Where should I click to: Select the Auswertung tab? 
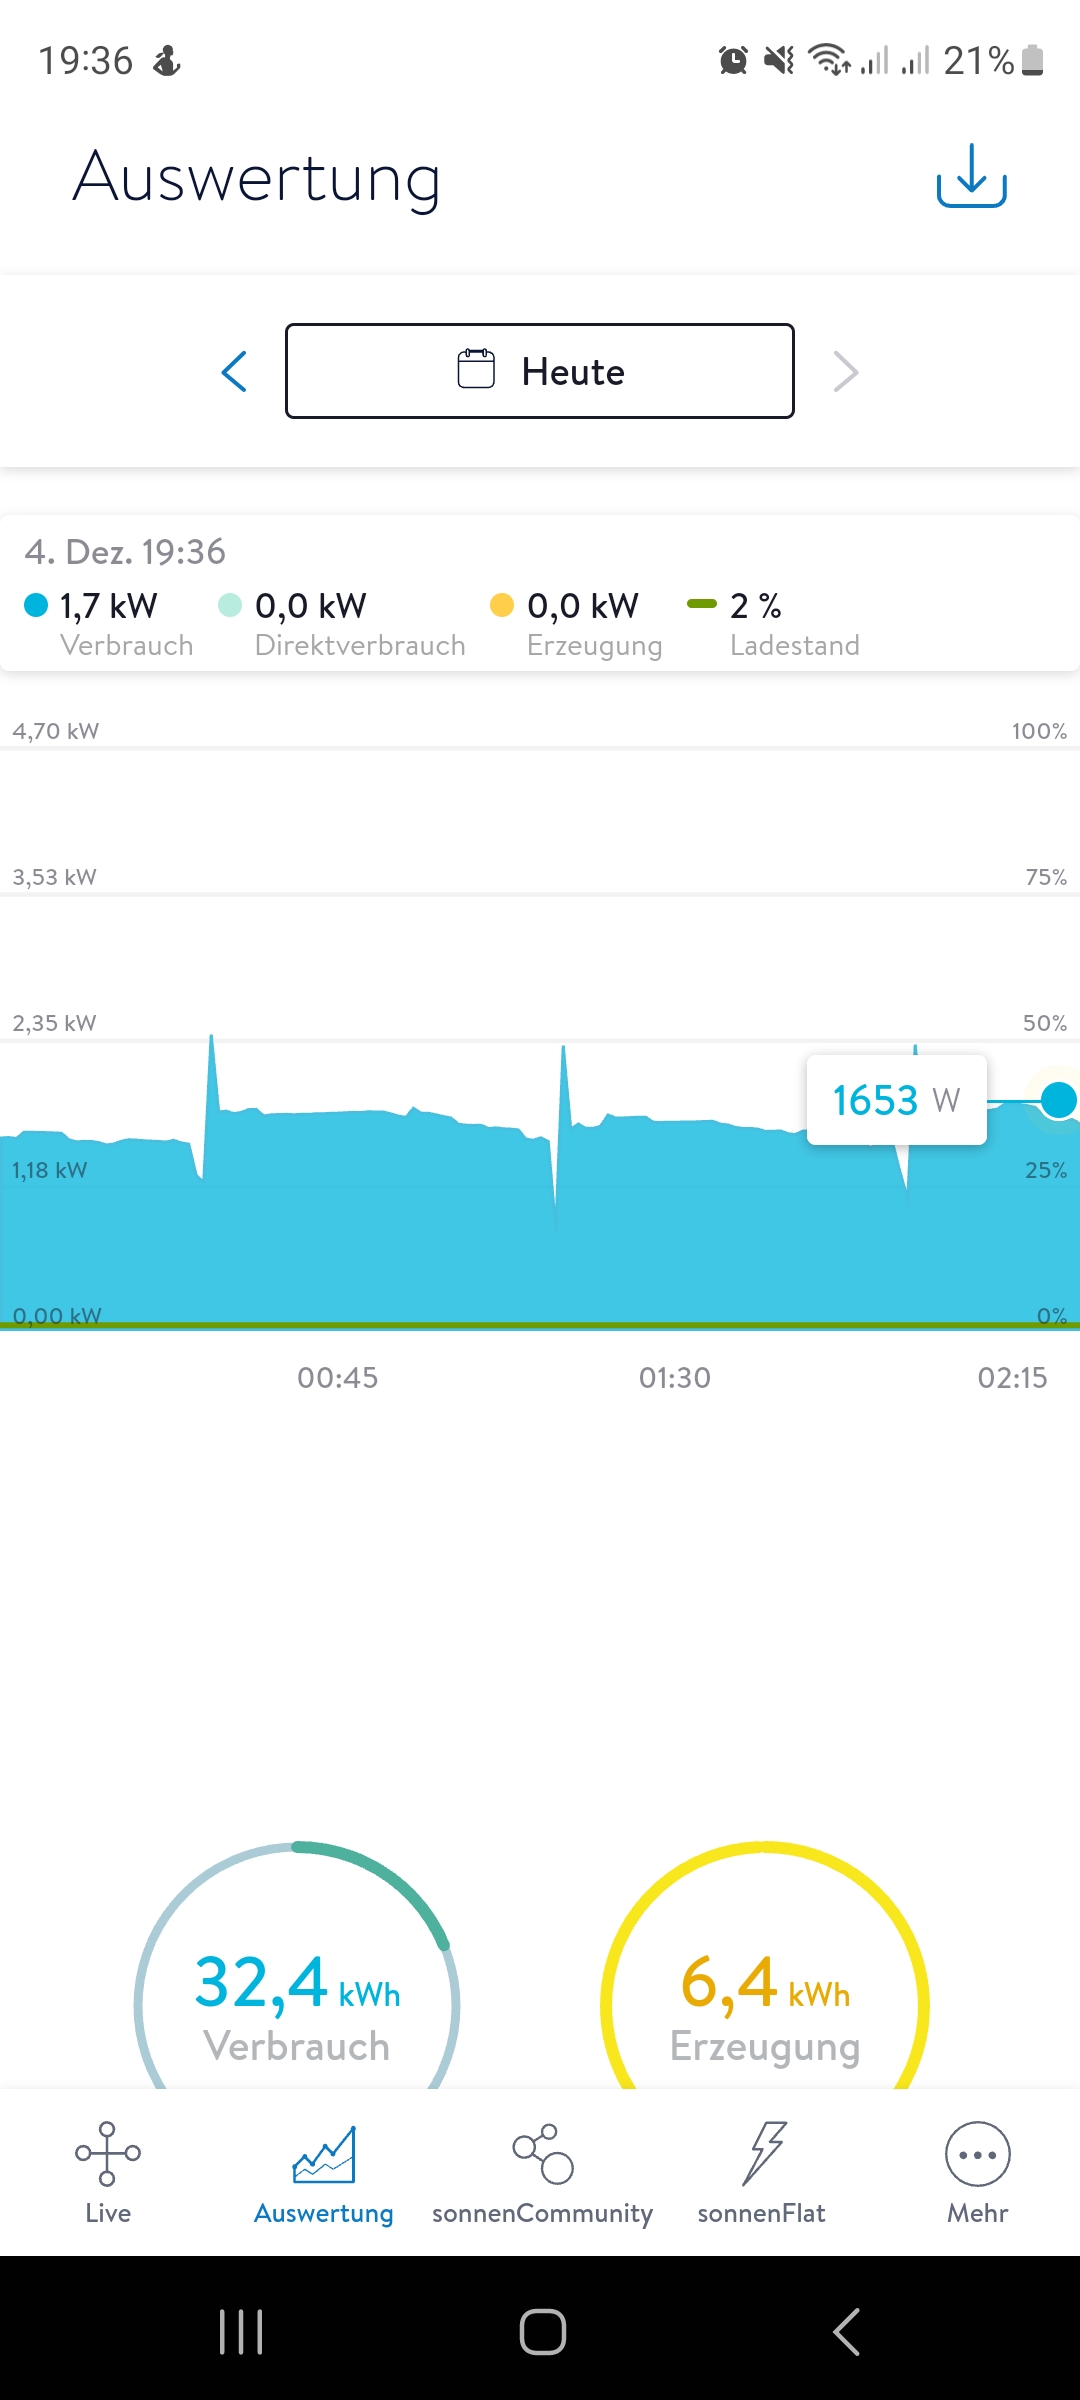point(323,2172)
